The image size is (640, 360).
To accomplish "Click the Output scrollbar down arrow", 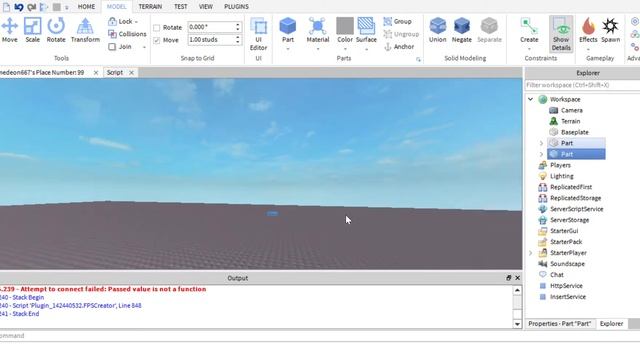I will point(517,324).
